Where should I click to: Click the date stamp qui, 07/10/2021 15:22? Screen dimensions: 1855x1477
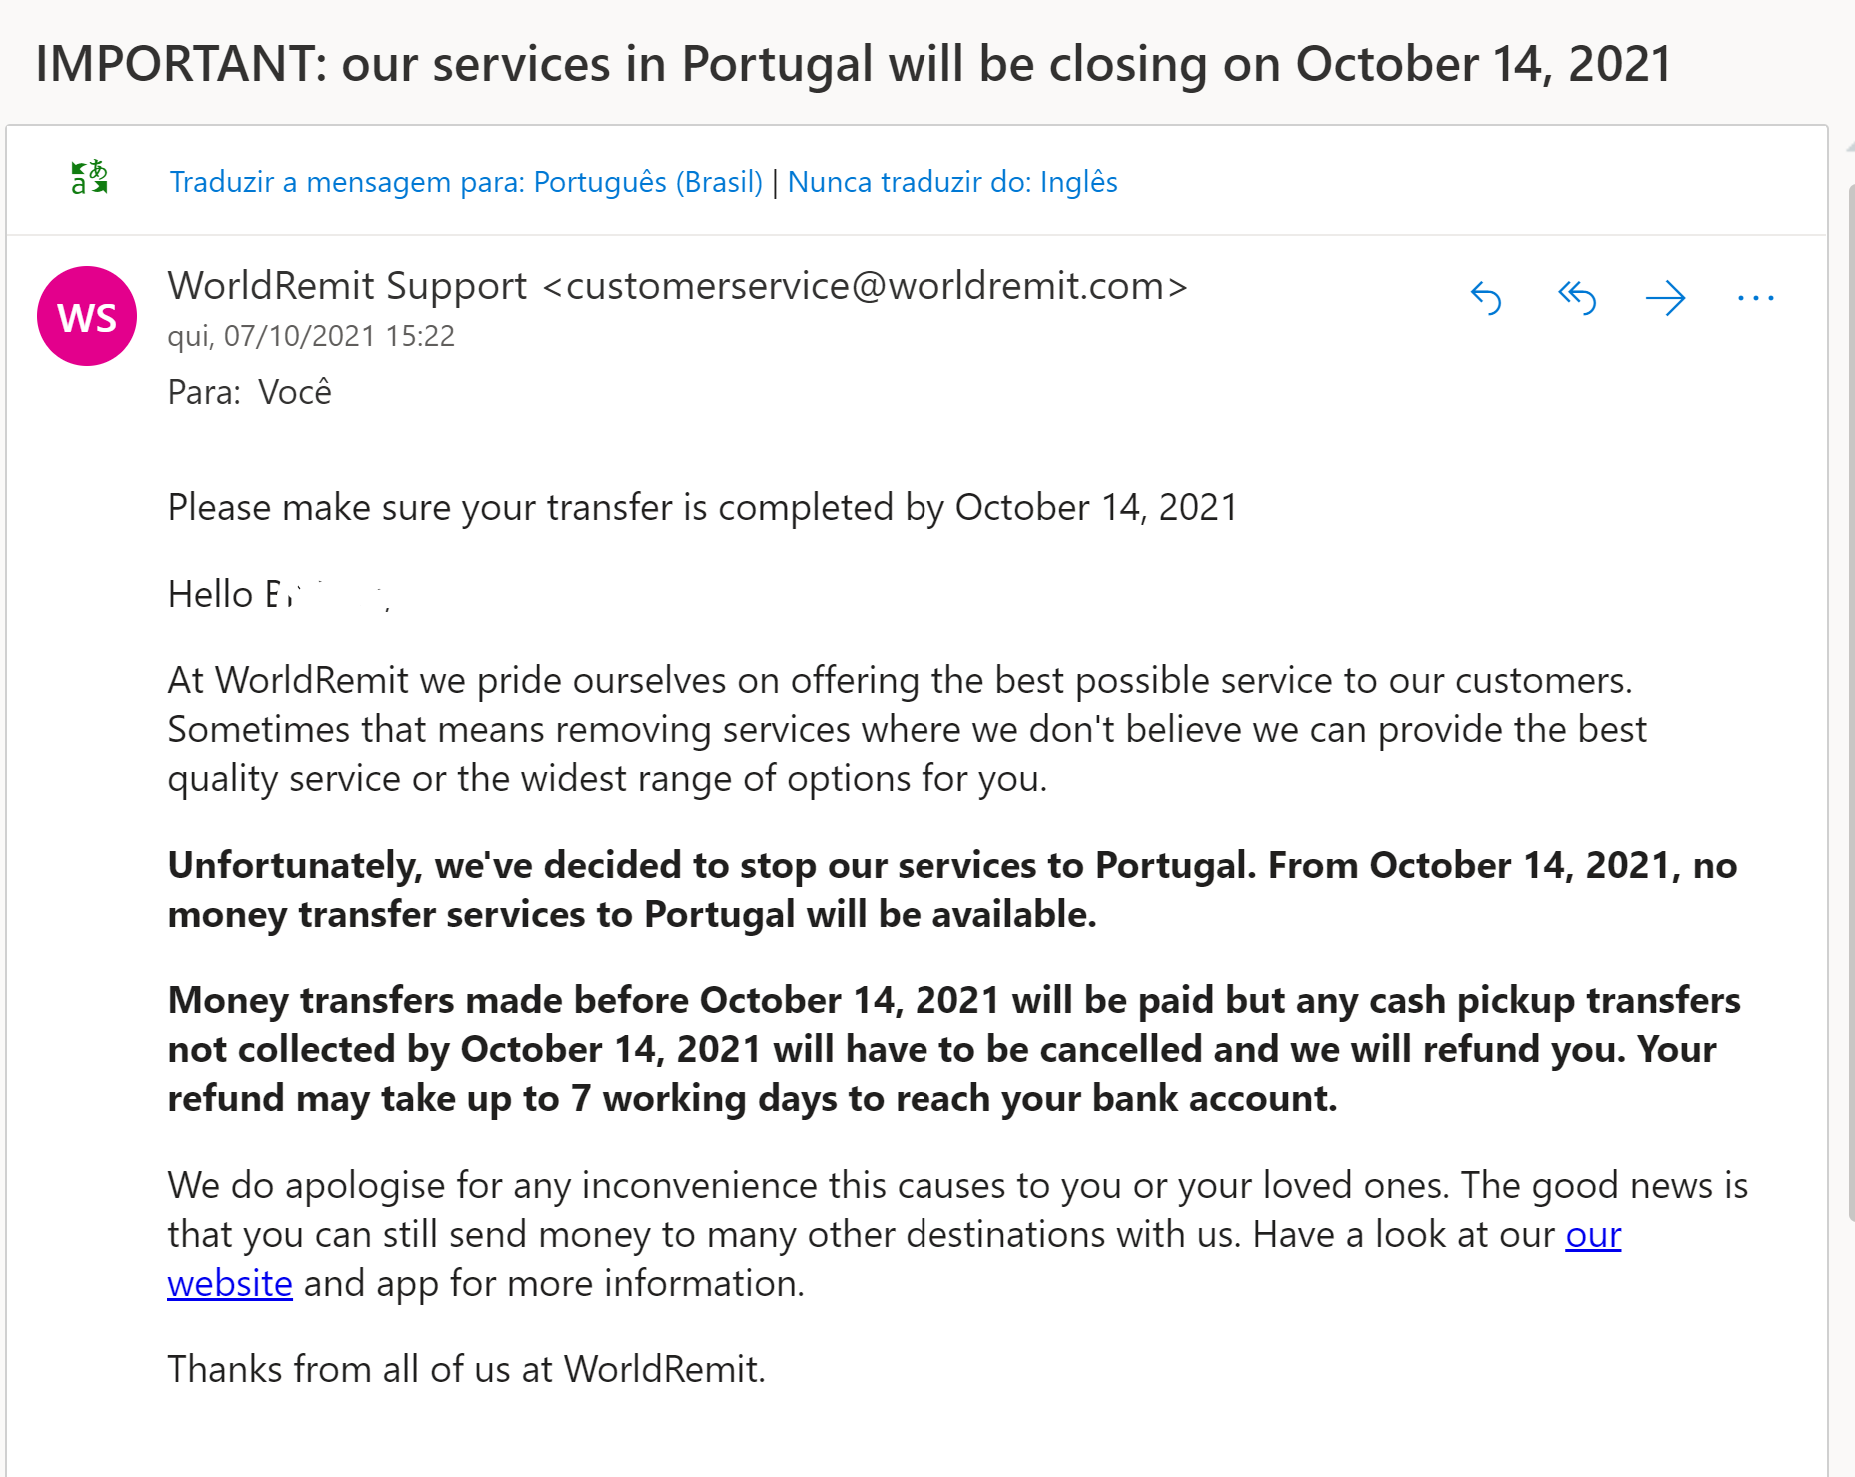pos(311,336)
